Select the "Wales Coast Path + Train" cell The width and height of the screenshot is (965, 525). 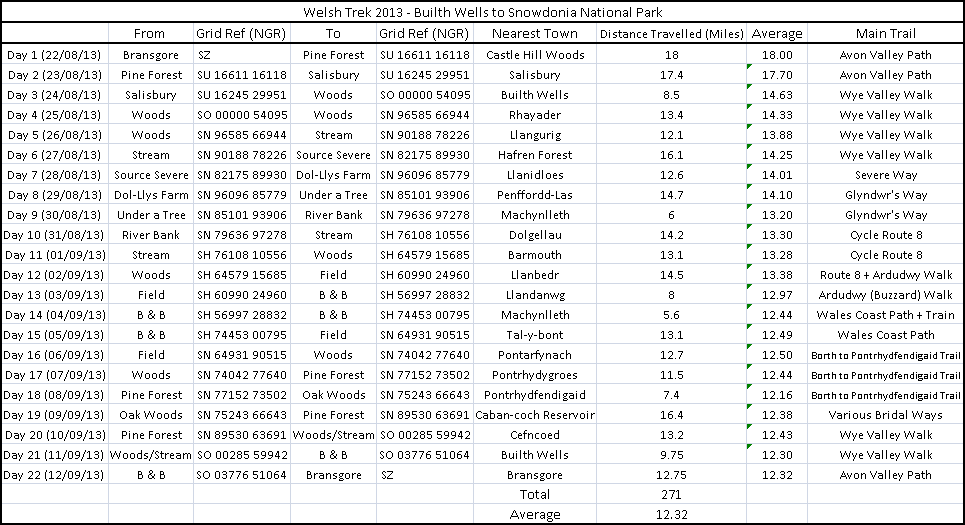tap(886, 315)
